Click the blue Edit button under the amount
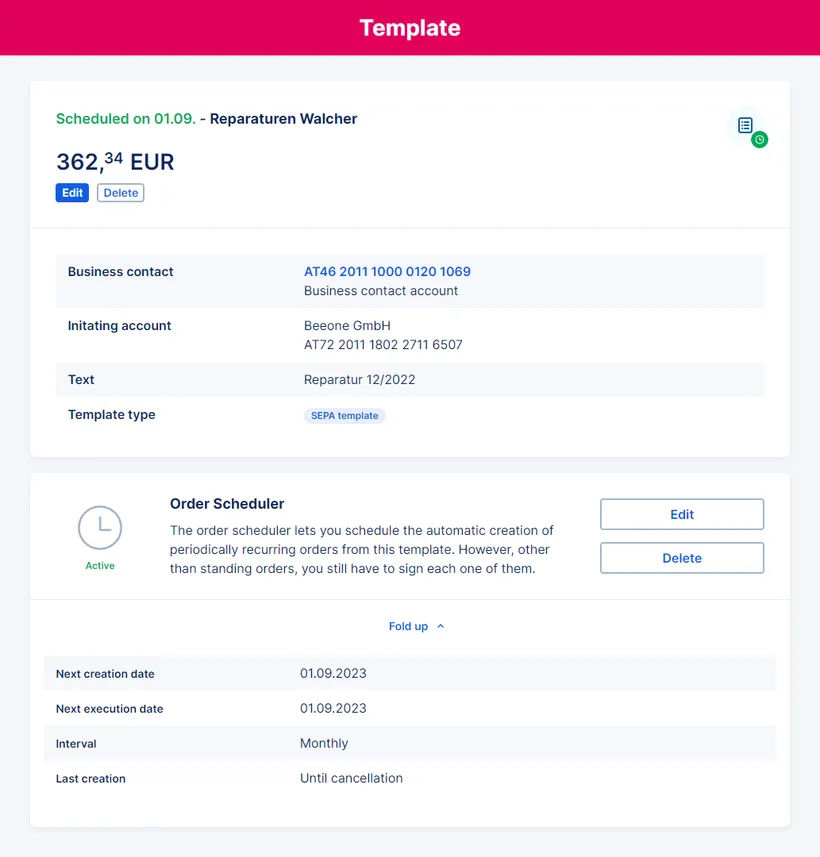 pyautogui.click(x=71, y=192)
